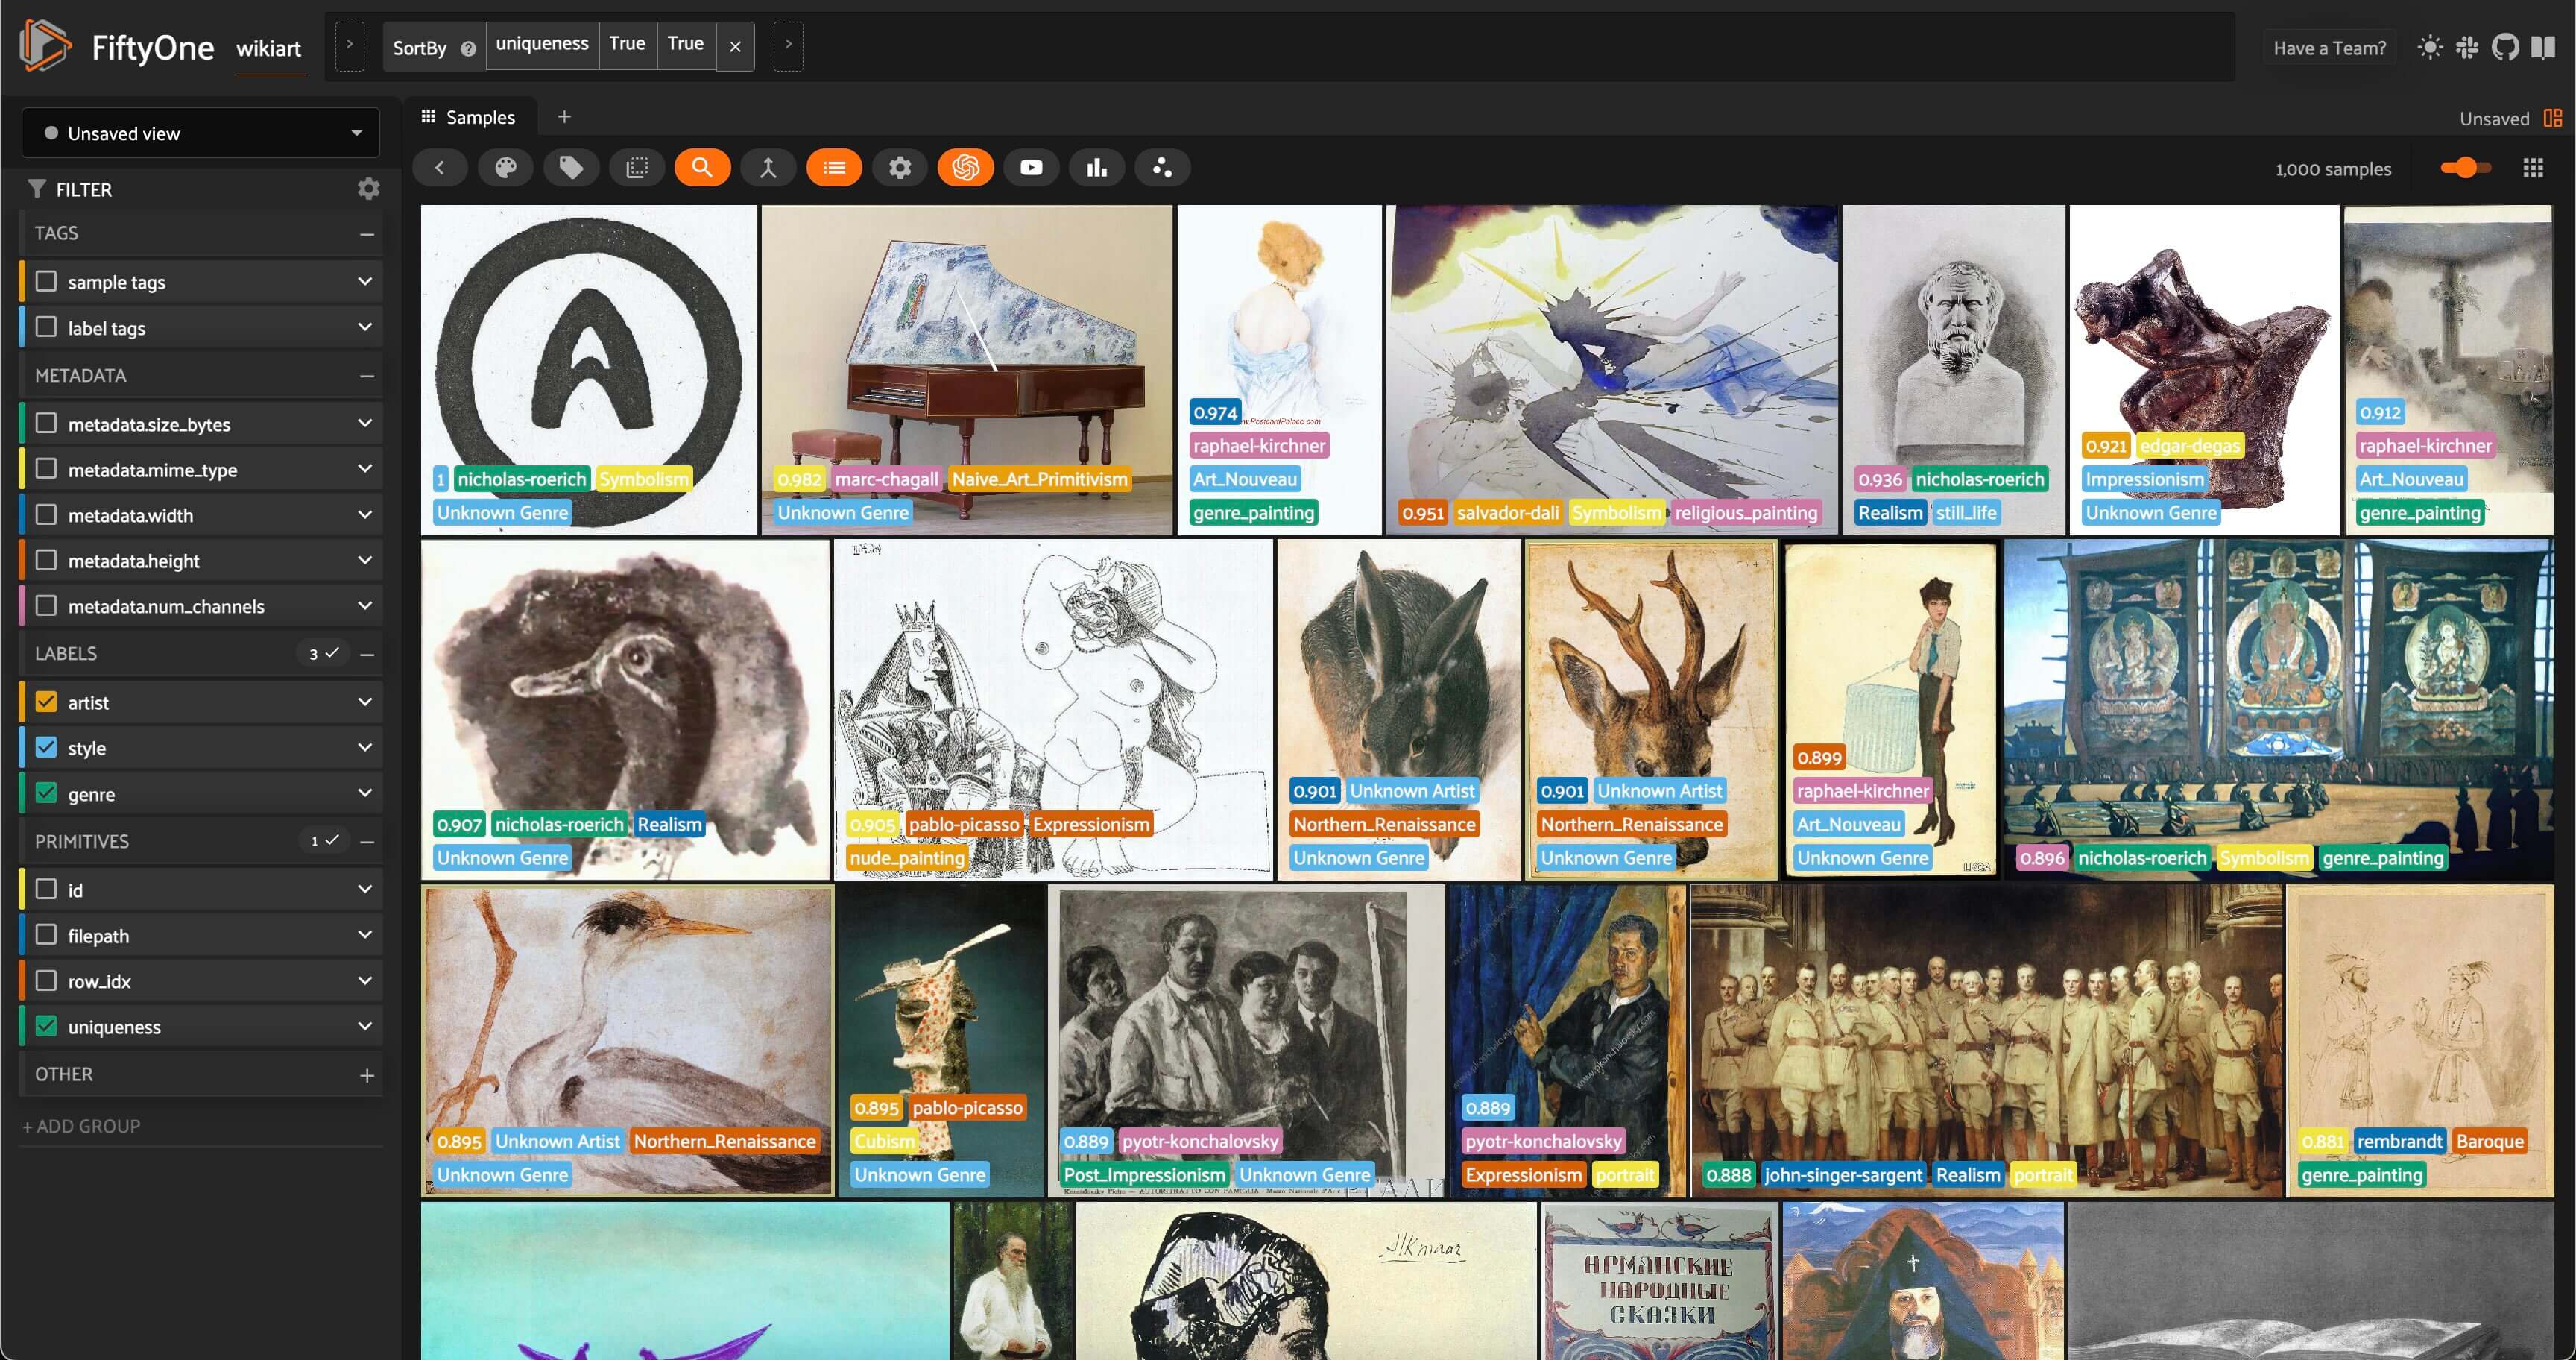Open the patches view icon
This screenshot has height=1360, width=2576.
[637, 167]
